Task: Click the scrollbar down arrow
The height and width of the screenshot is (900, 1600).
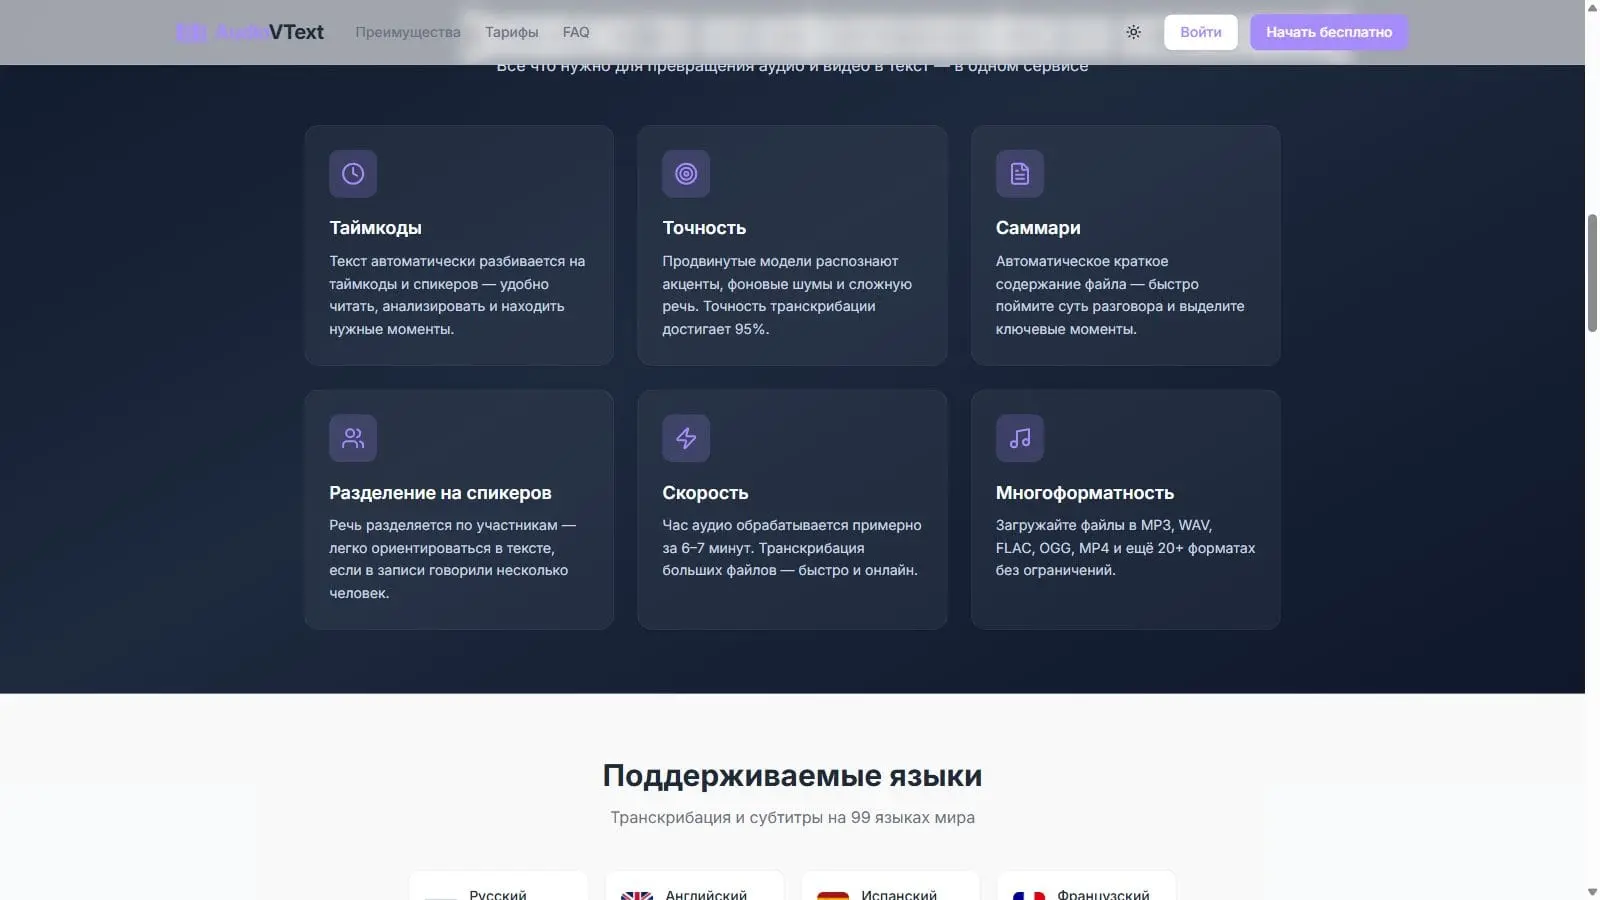Action: [x=1592, y=892]
